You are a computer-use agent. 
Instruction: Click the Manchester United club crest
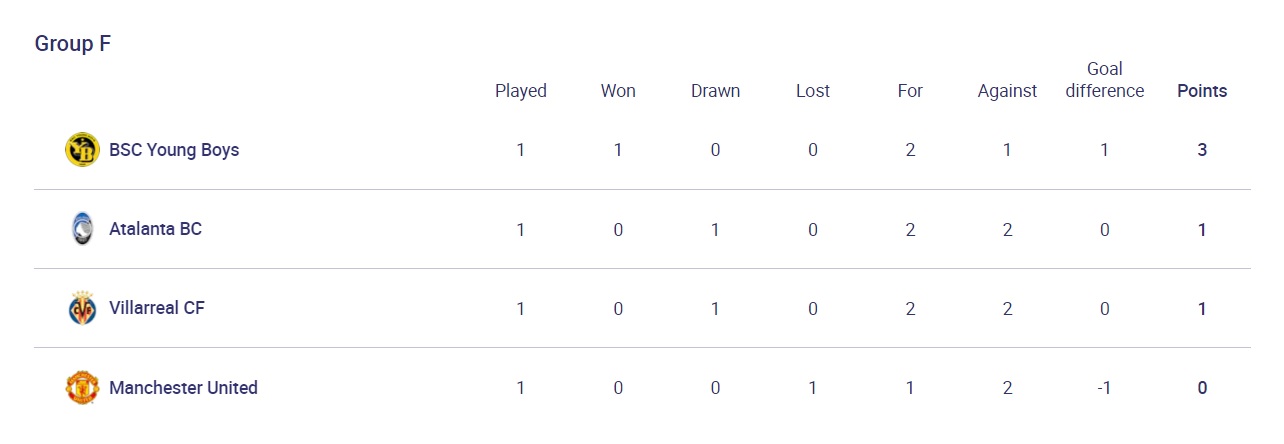(x=82, y=387)
